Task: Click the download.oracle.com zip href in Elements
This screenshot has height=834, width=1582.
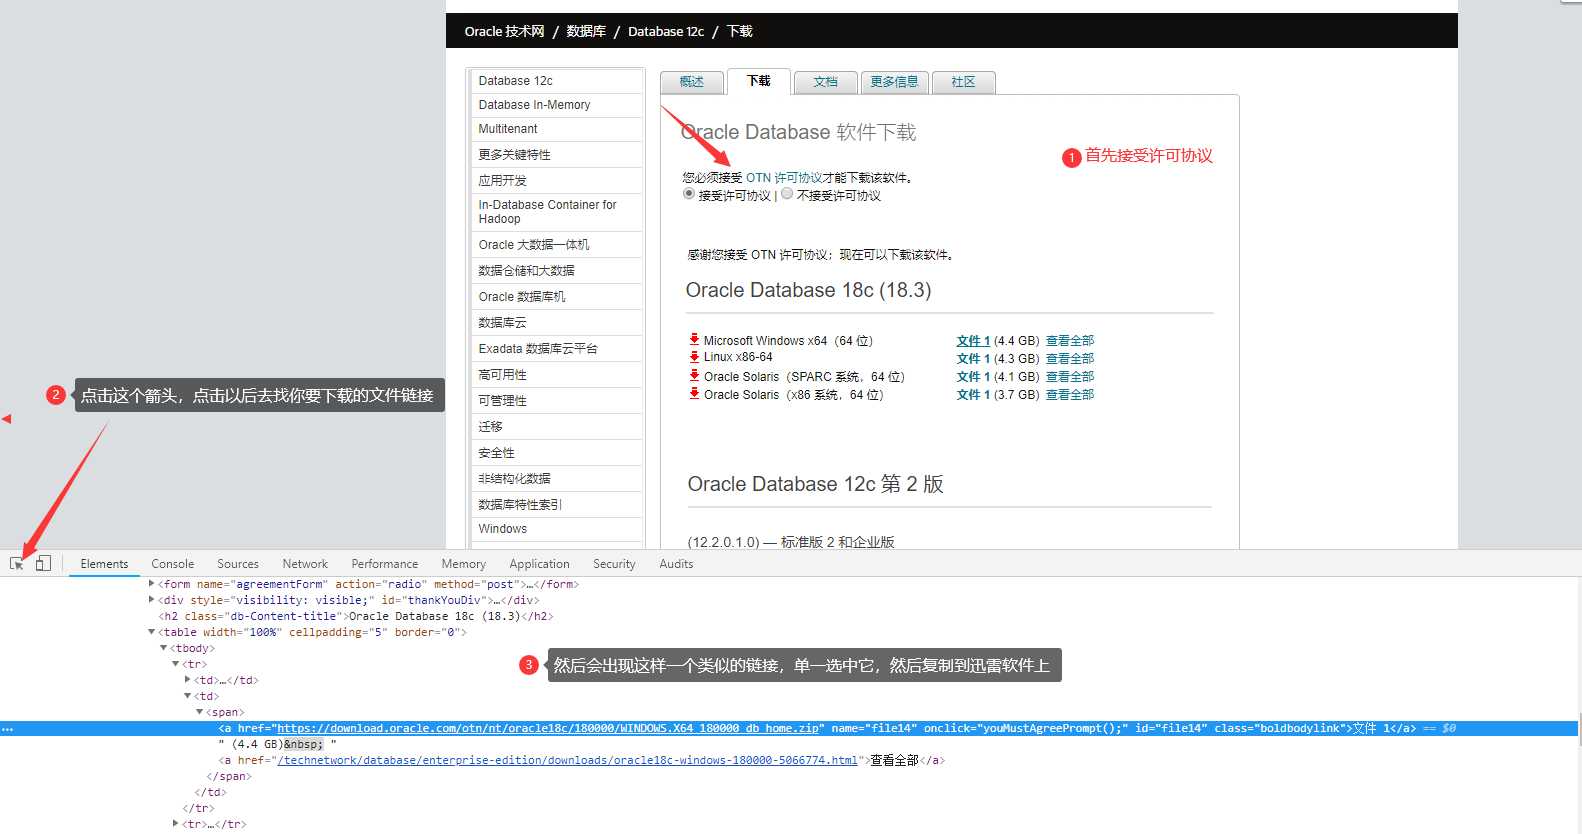Action: point(548,728)
